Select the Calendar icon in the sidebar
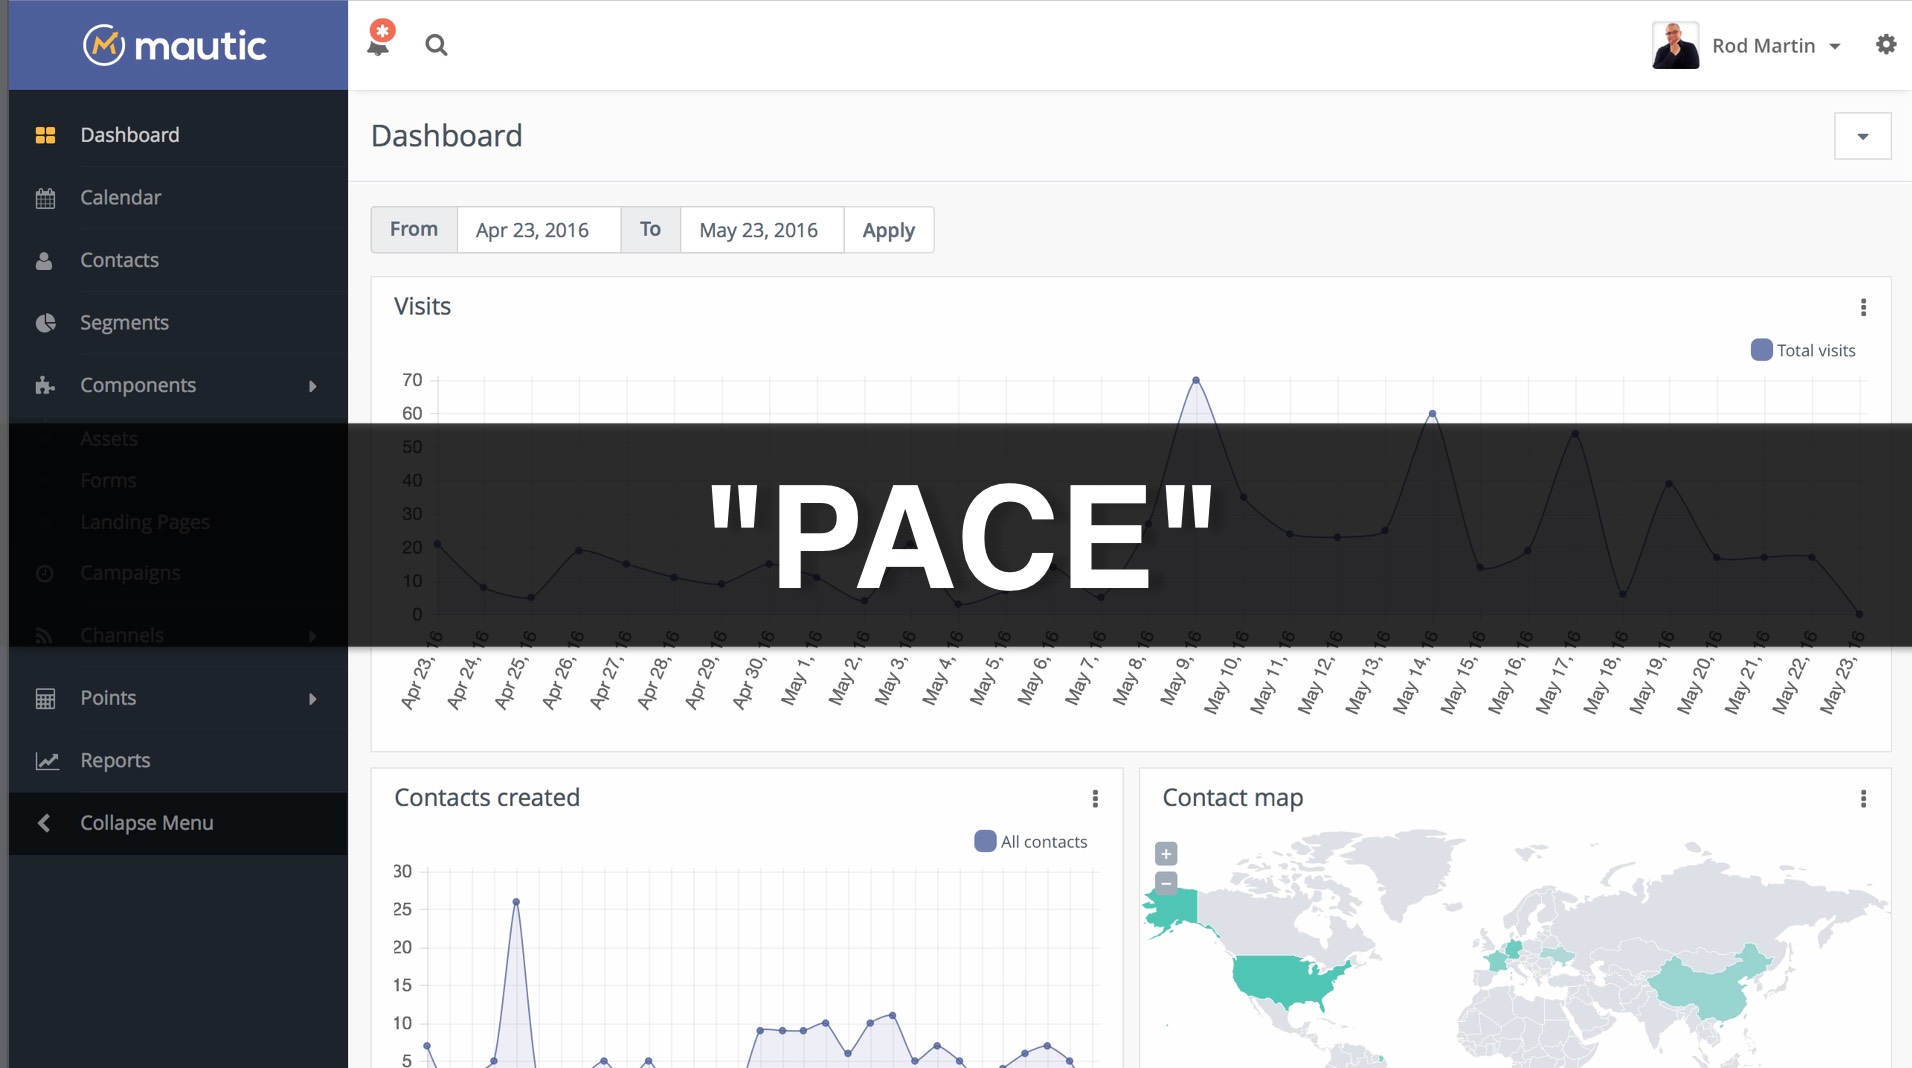Image resolution: width=1912 pixels, height=1068 pixels. [46, 197]
